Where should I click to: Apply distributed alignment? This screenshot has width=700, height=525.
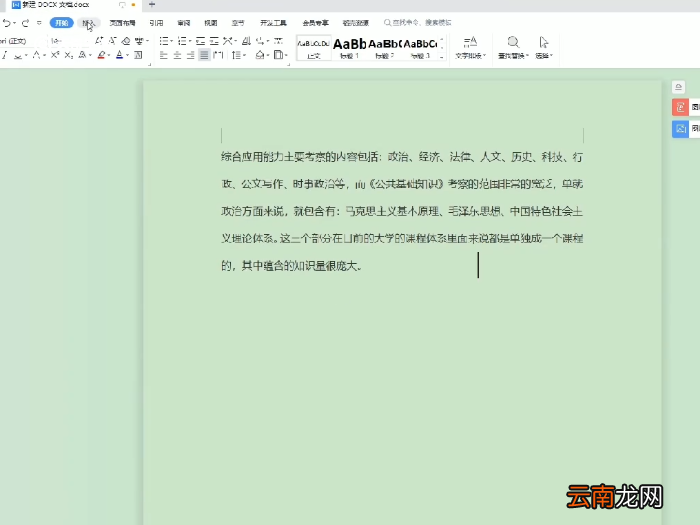218,55
